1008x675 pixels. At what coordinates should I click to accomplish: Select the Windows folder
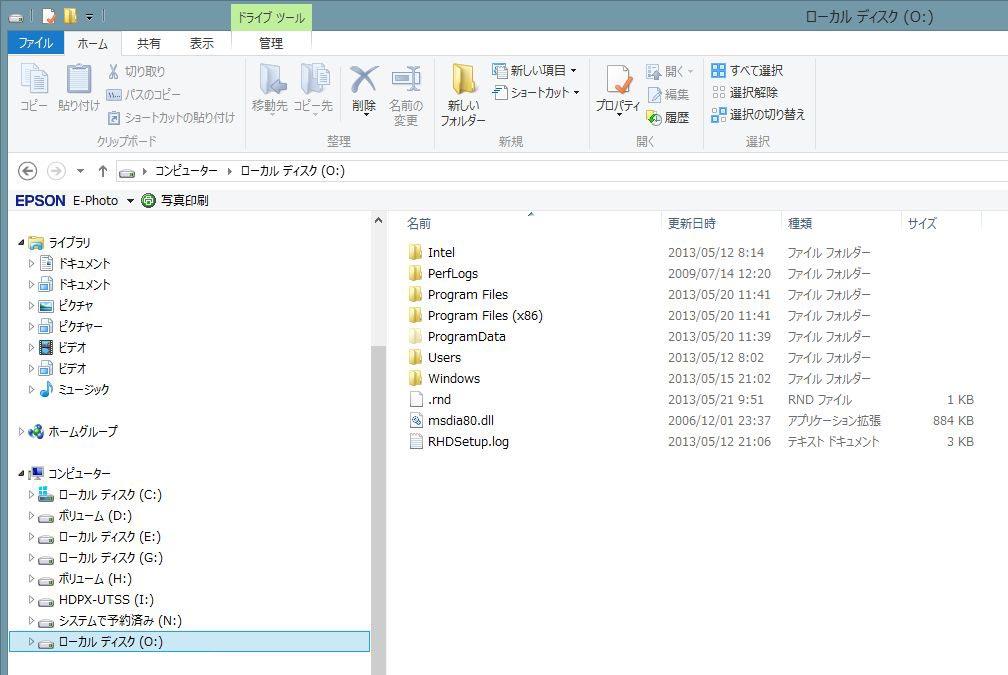pyautogui.click(x=454, y=379)
